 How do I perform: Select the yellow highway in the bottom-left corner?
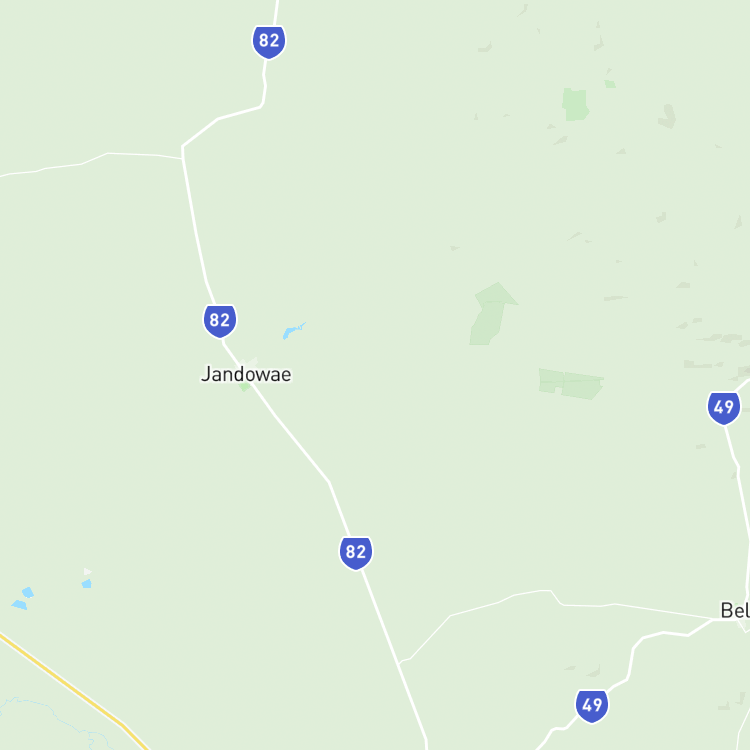tap(72, 690)
